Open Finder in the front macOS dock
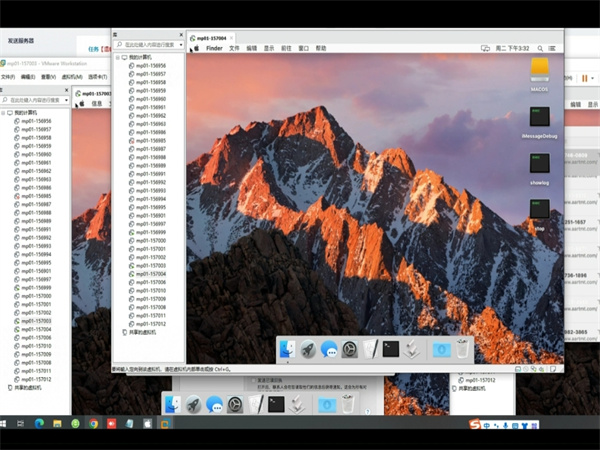The width and height of the screenshot is (600, 450). [x=288, y=349]
